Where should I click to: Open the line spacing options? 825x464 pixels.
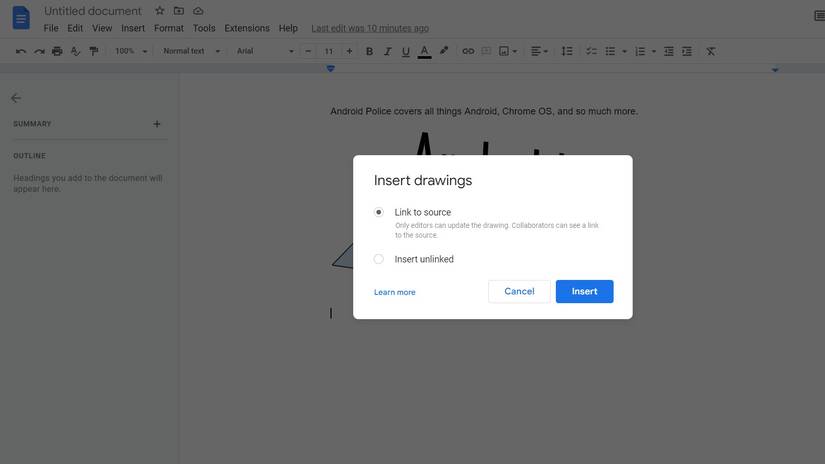(567, 51)
